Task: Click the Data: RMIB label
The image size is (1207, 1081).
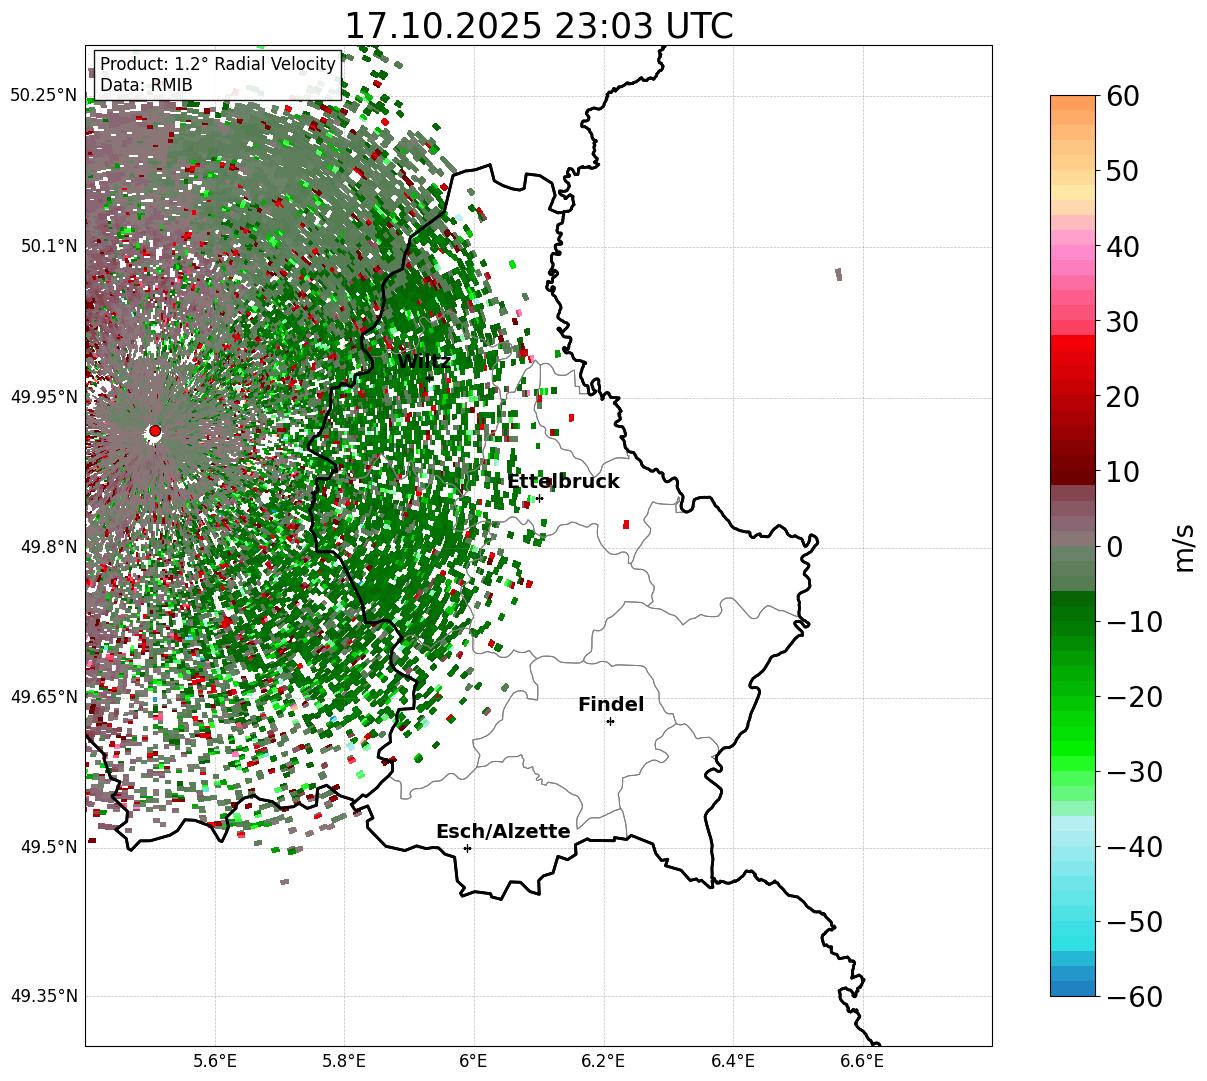Action: [x=146, y=85]
